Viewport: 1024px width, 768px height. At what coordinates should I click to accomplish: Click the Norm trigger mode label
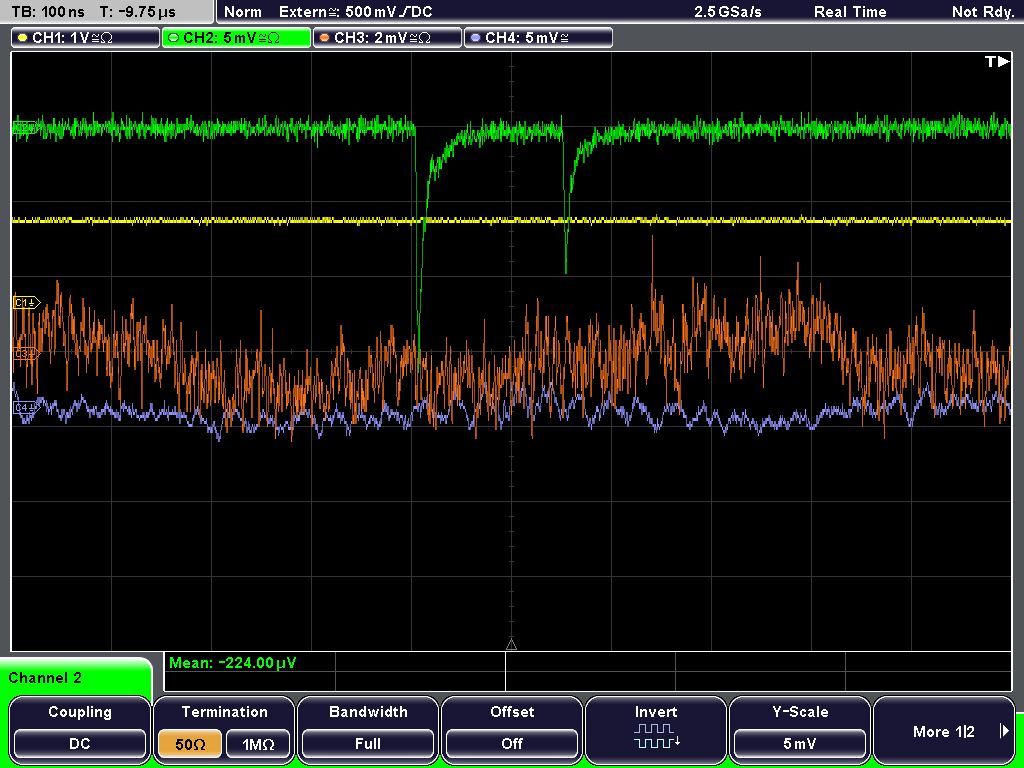[243, 12]
